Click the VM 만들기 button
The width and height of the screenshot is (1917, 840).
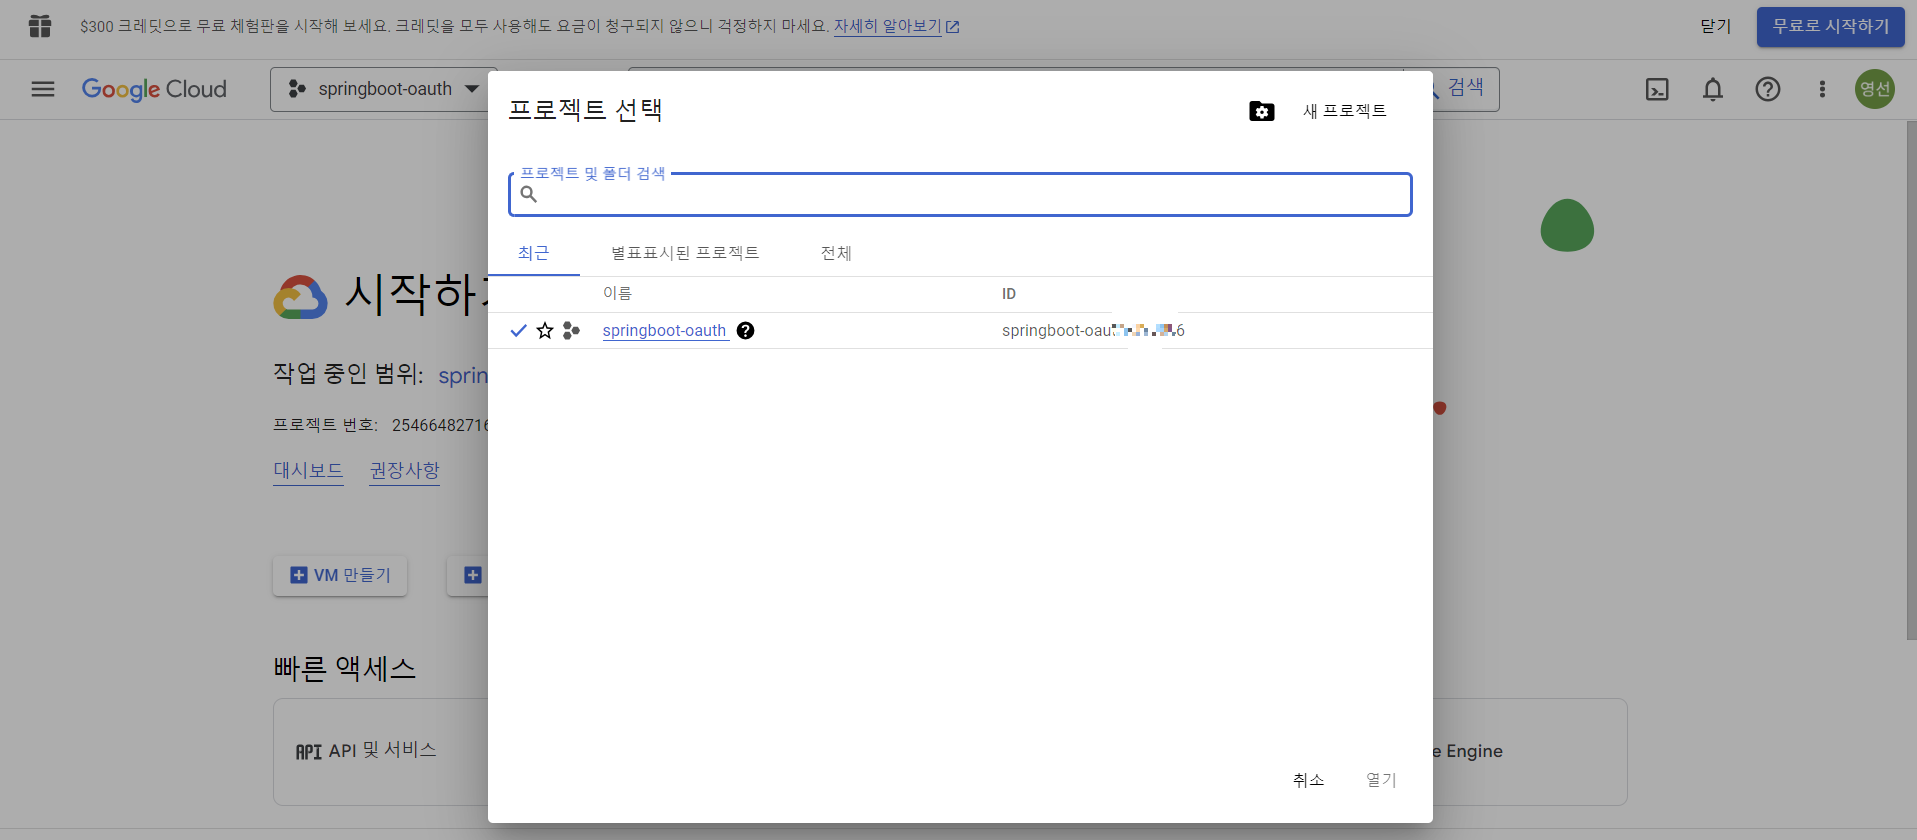pos(340,575)
